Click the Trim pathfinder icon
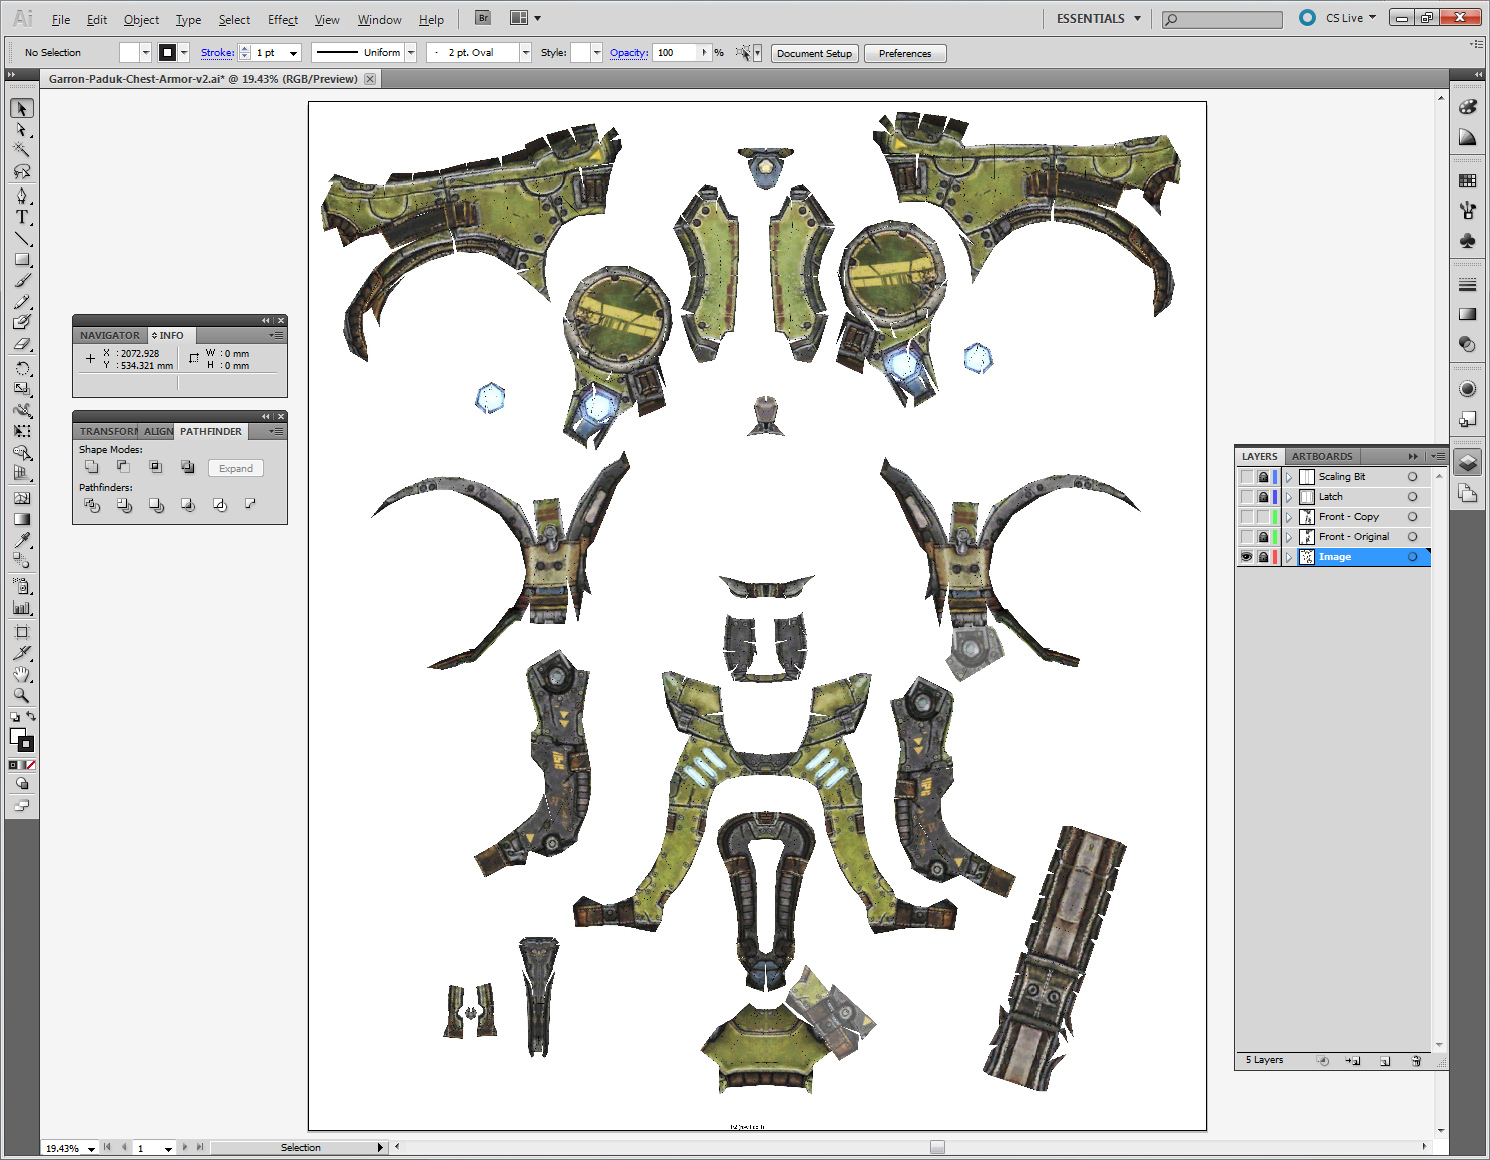This screenshot has width=1490, height=1160. tap(124, 505)
